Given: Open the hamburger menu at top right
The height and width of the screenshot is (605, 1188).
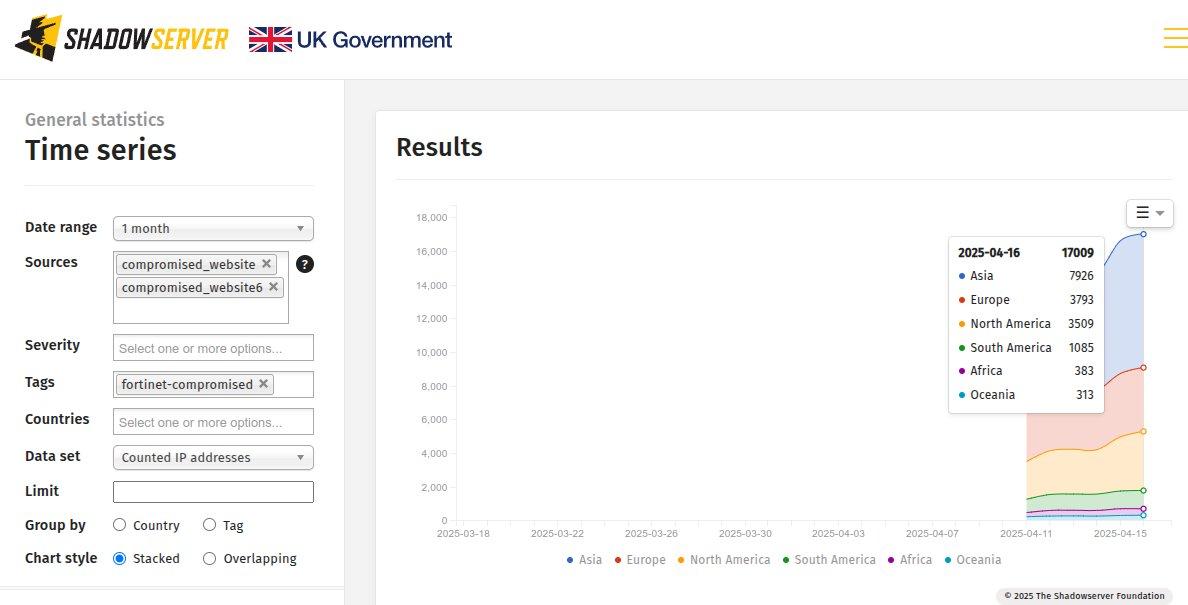Looking at the screenshot, I should 1175,38.
